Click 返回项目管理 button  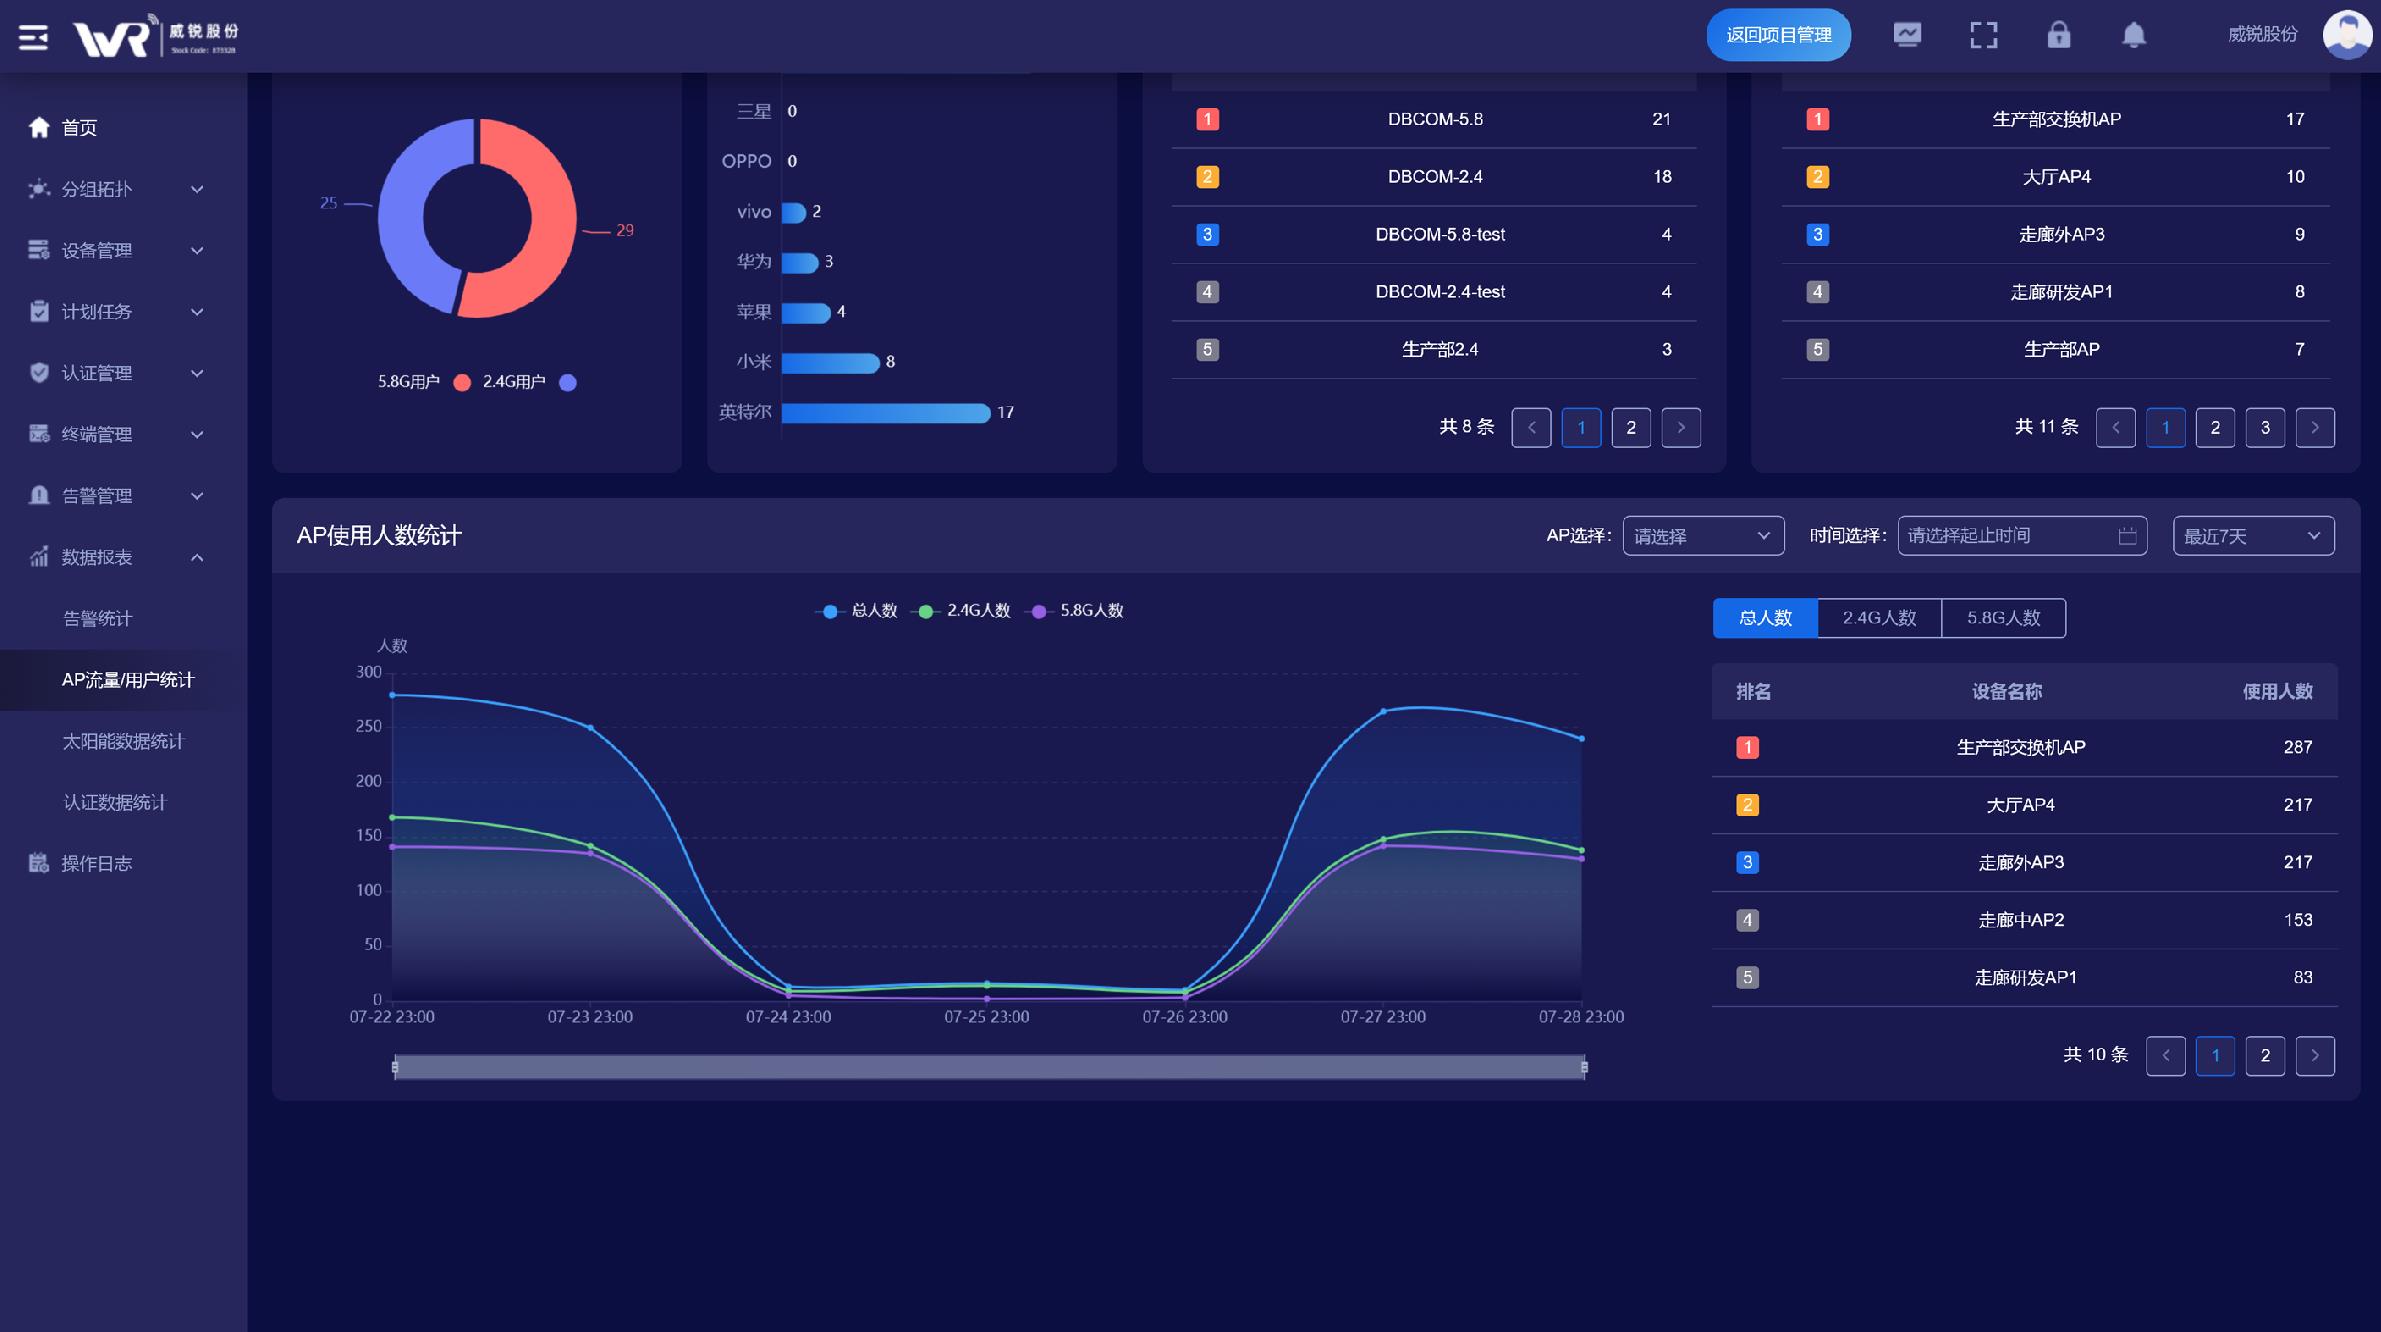click(x=1778, y=35)
